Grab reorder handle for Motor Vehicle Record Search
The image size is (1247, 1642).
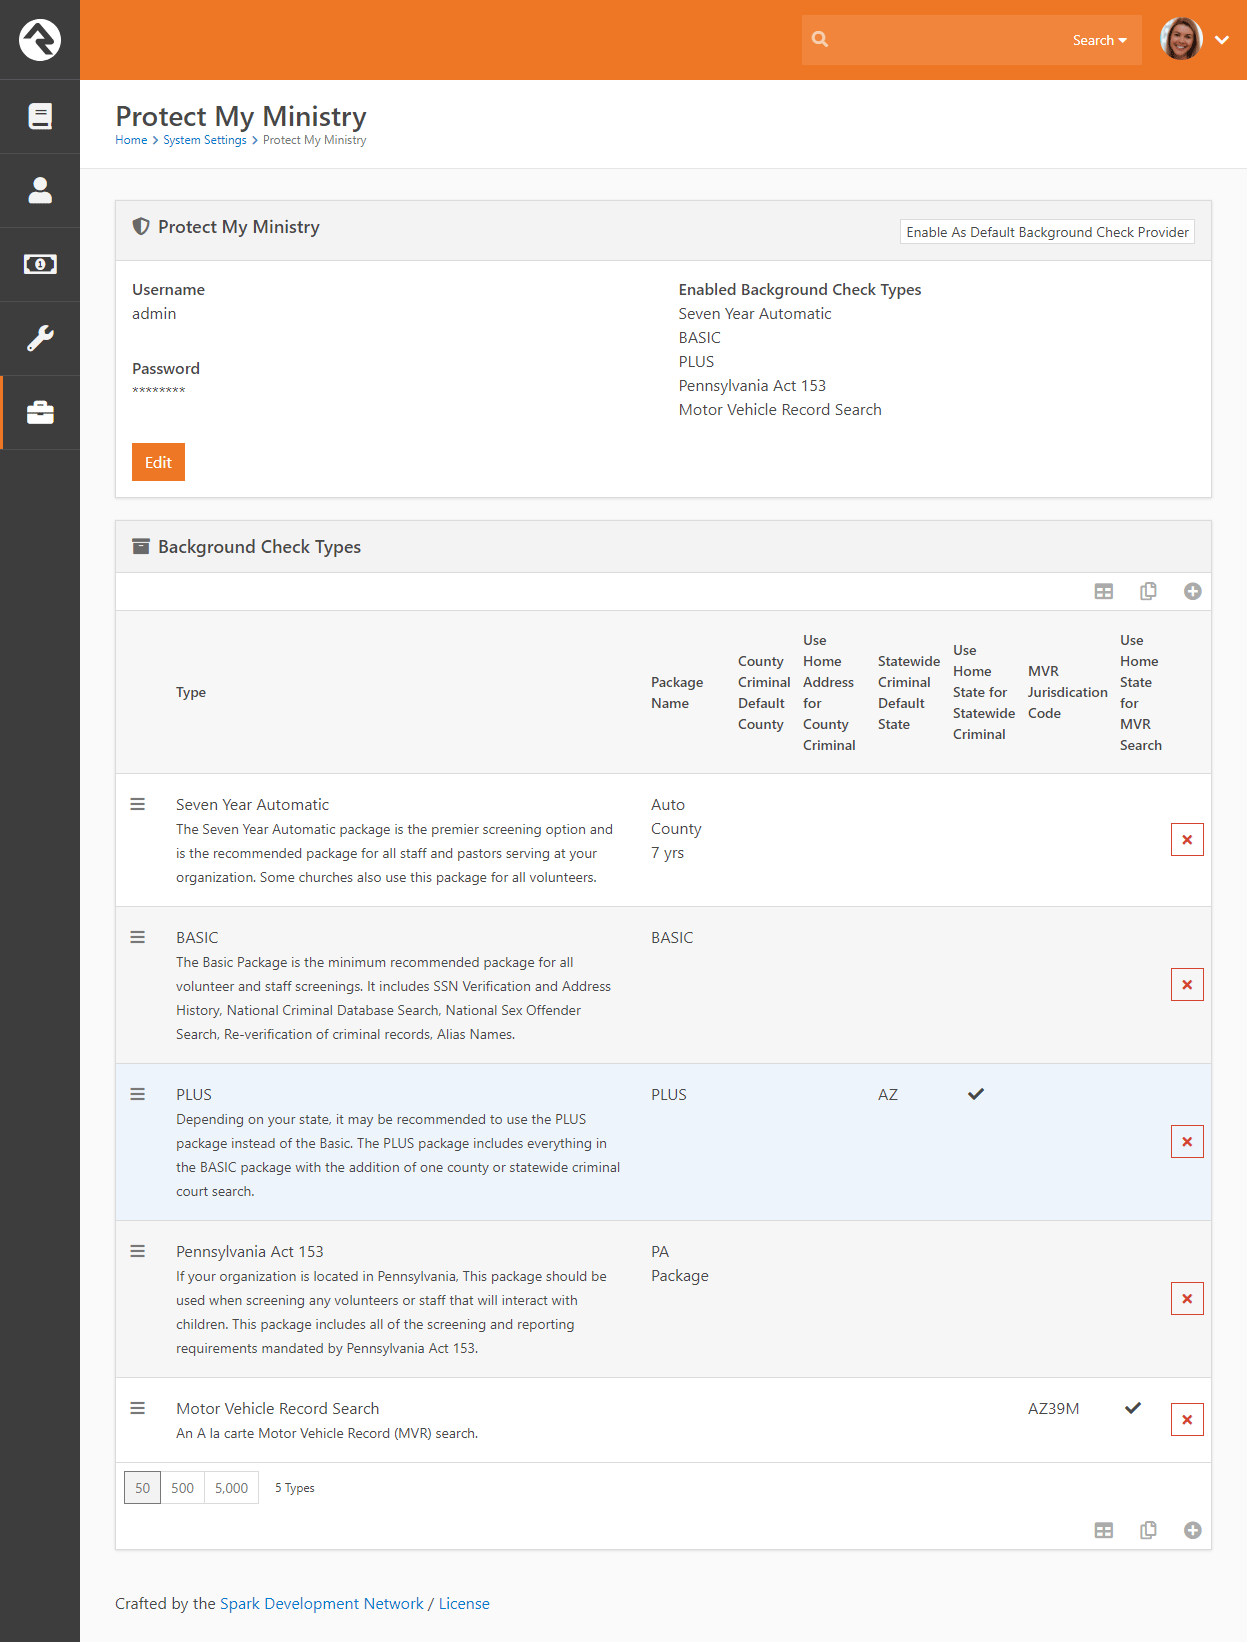coord(138,1408)
